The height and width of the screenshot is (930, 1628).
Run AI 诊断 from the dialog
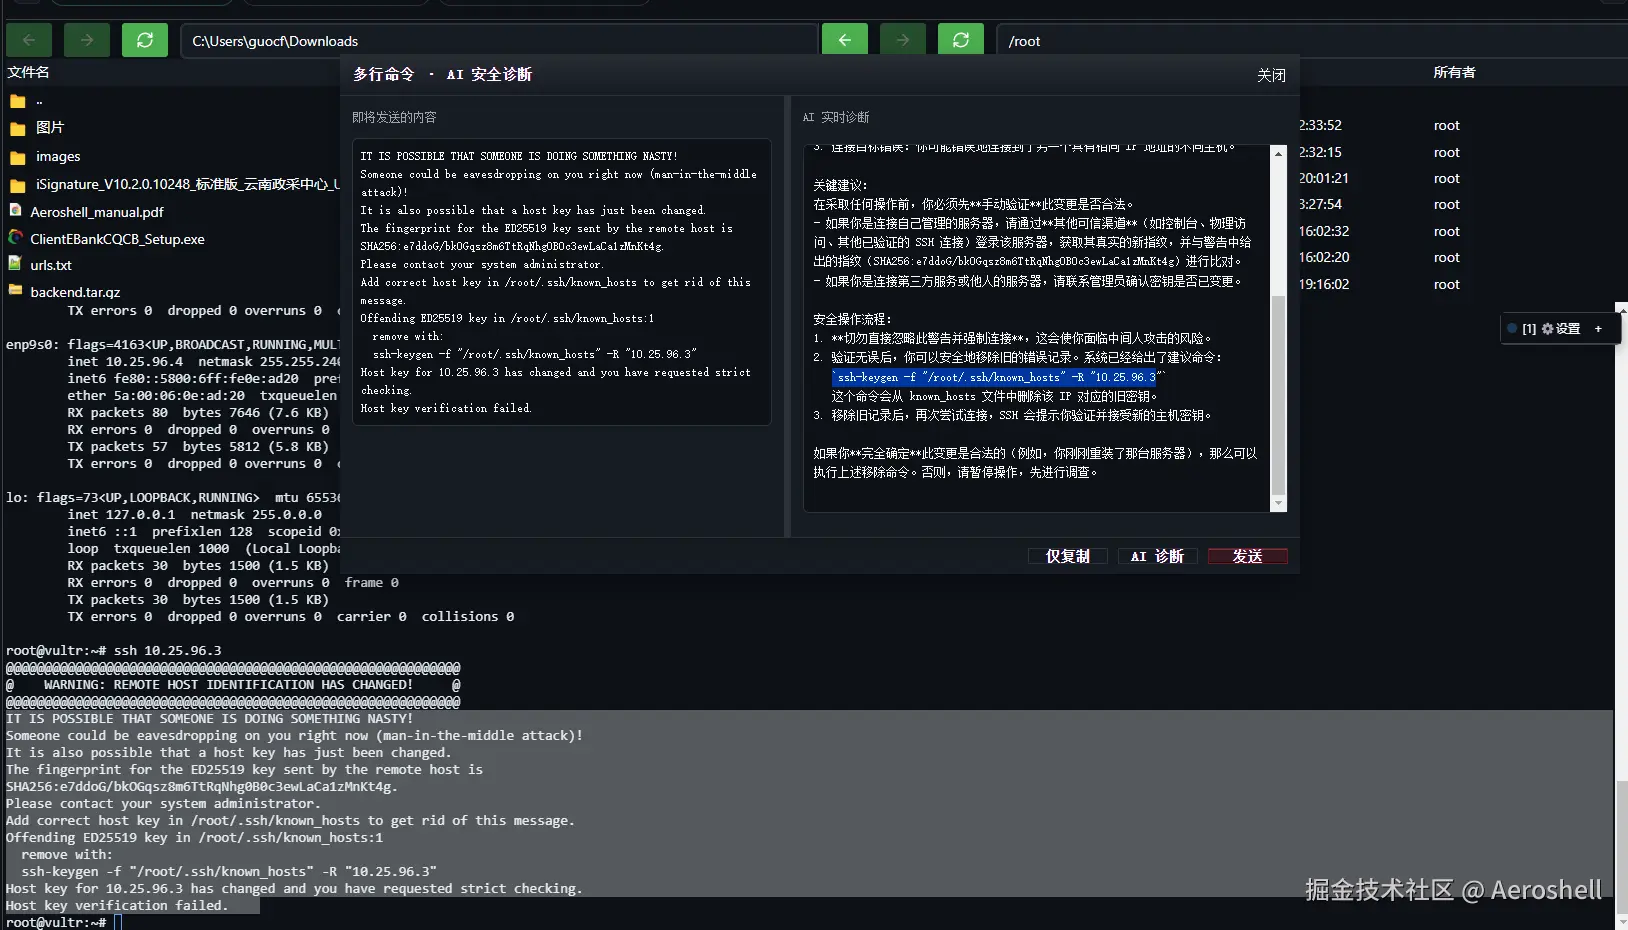point(1157,556)
